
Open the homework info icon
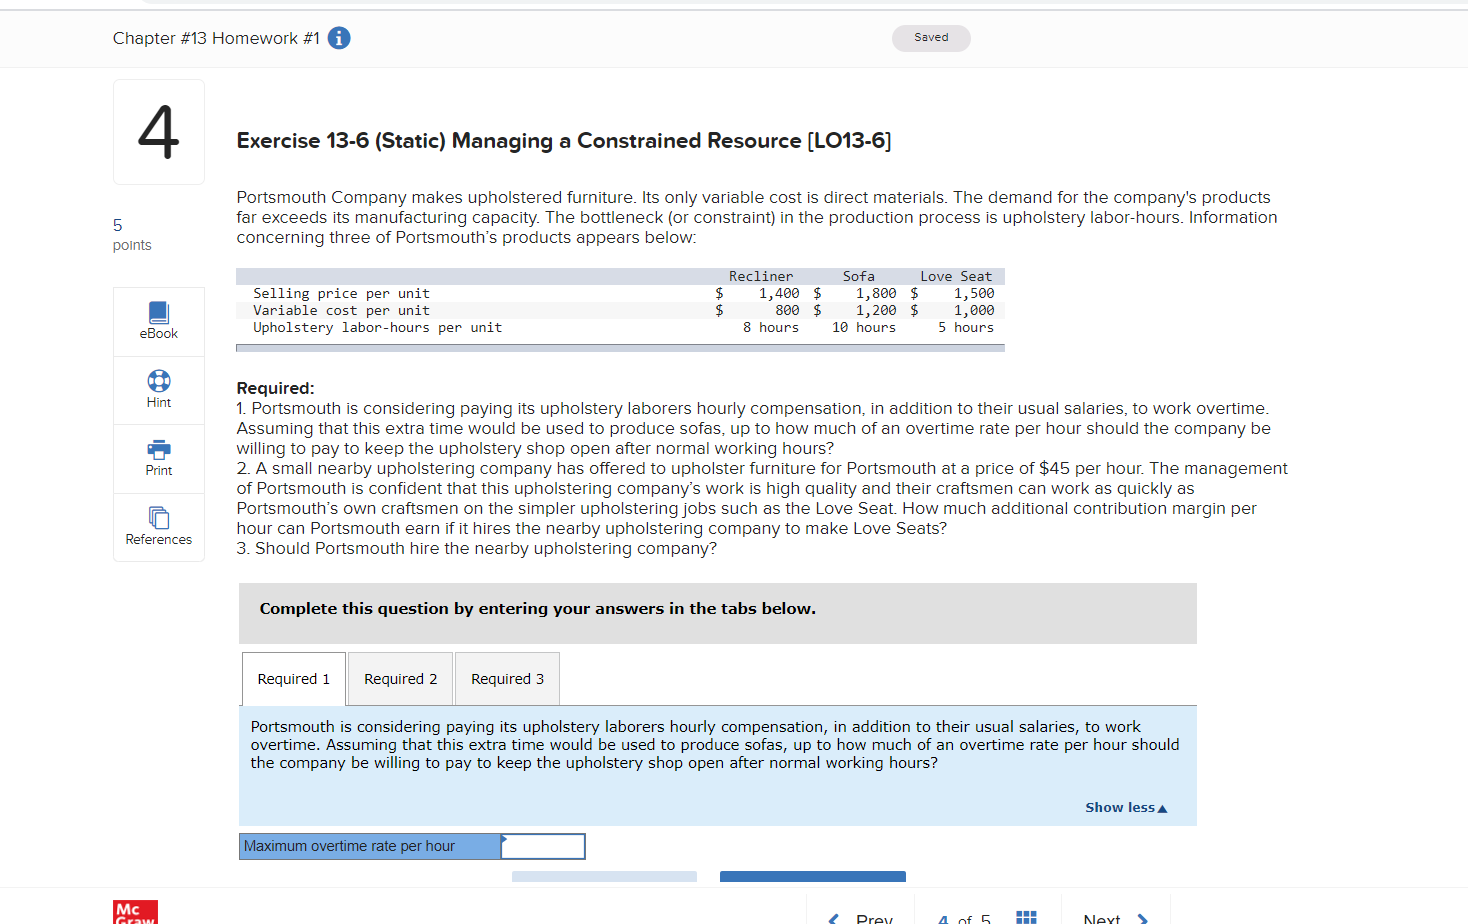pos(339,38)
